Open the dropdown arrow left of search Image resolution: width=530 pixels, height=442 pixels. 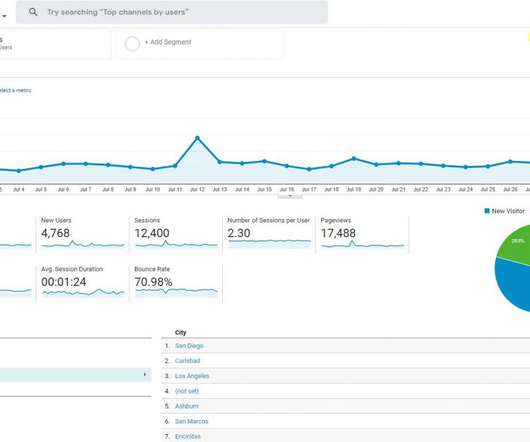pos(4,16)
